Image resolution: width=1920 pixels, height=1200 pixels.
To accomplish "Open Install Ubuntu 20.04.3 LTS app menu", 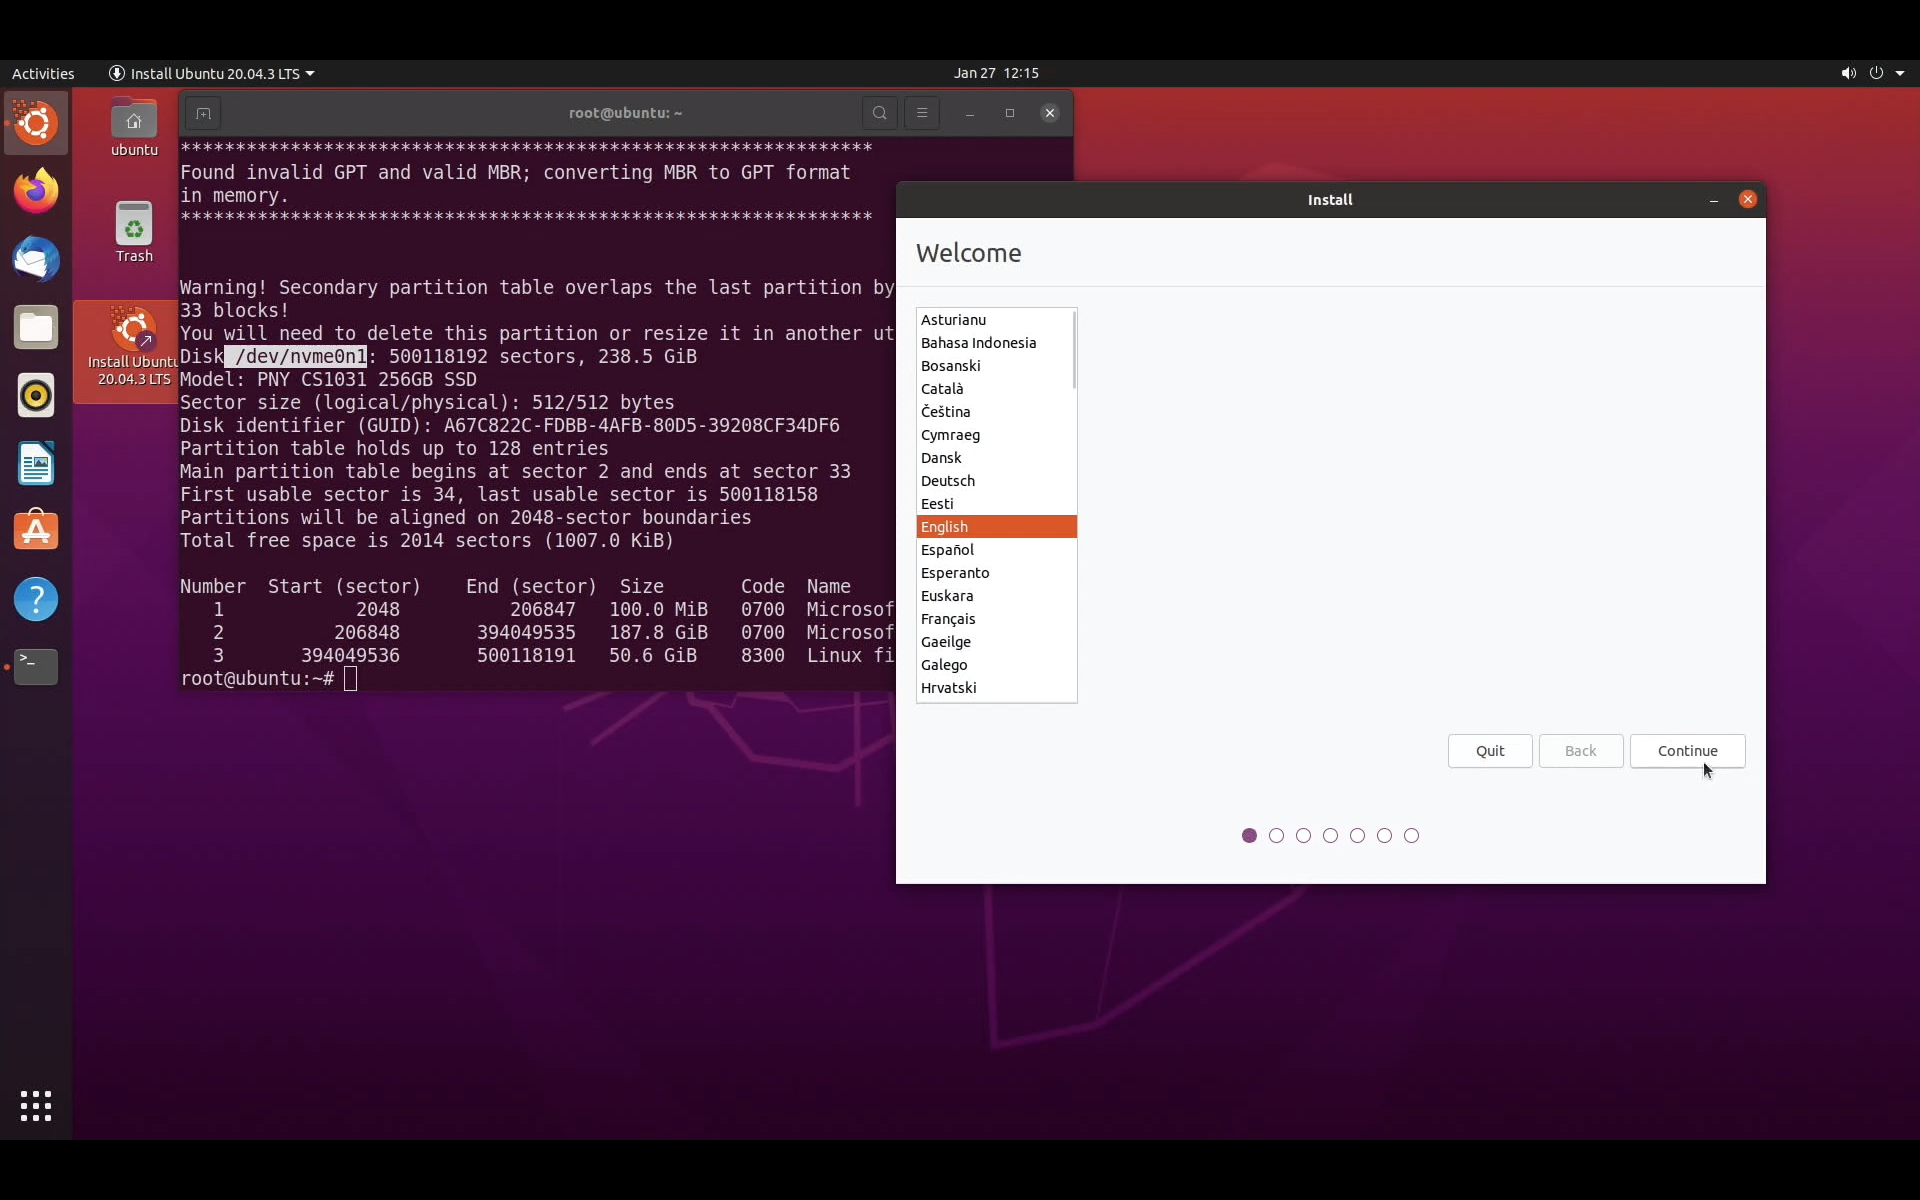I will (212, 73).
